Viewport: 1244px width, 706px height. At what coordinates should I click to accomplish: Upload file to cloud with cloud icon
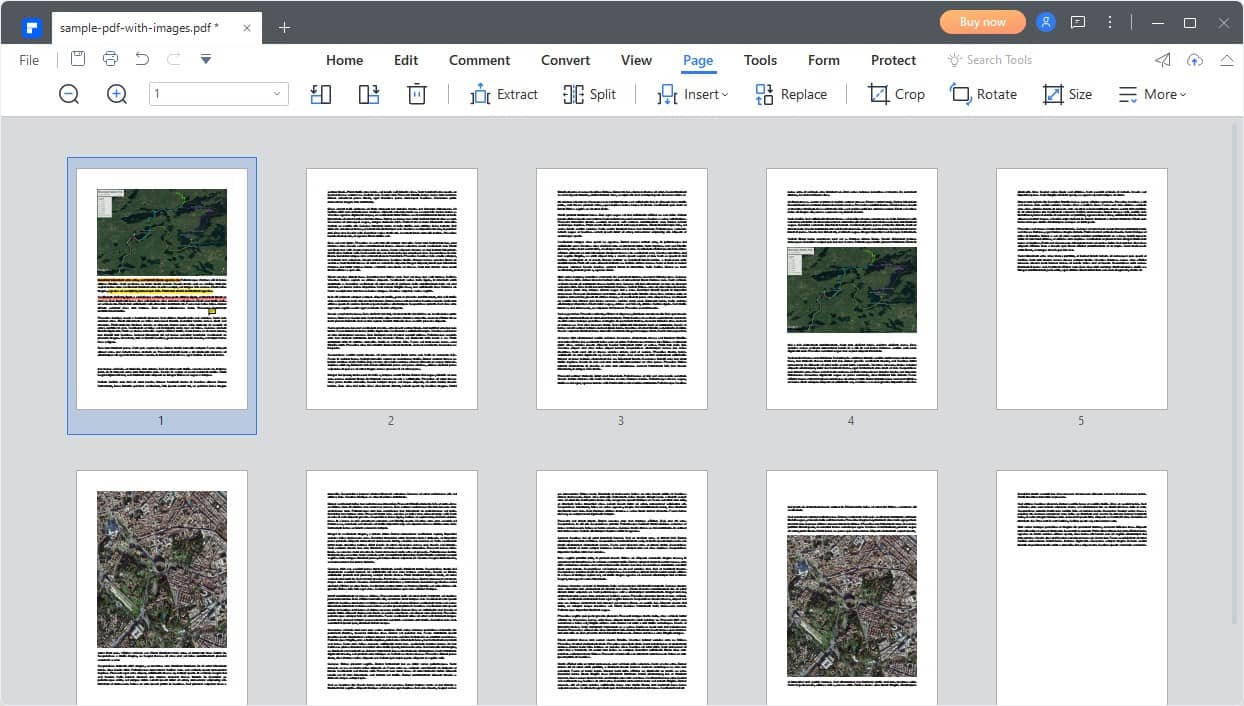(1194, 60)
